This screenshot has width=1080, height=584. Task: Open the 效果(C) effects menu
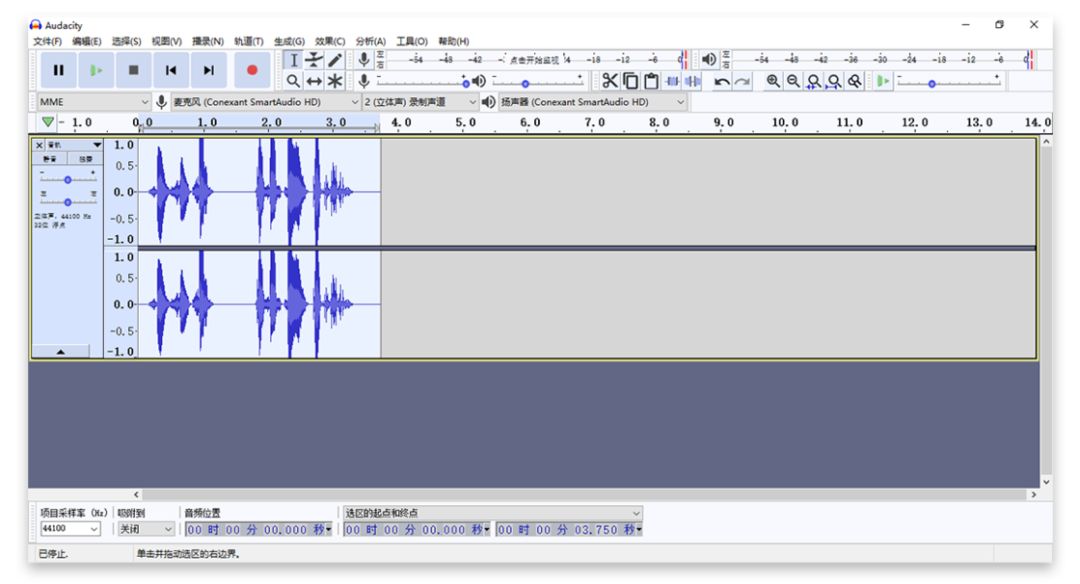tap(330, 41)
